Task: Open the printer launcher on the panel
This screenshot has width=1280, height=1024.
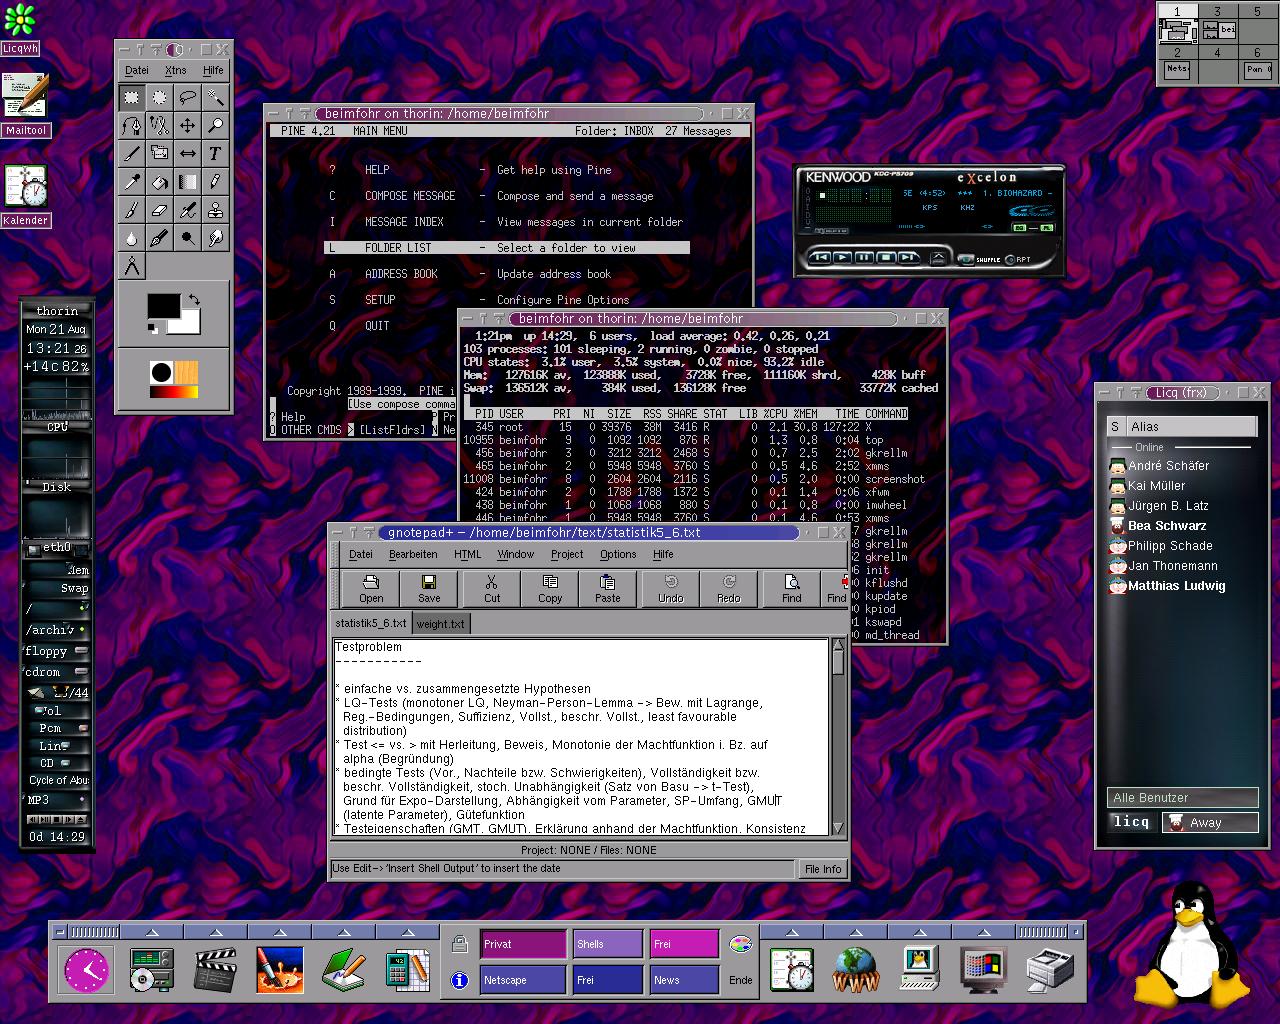Action: tap(1050, 968)
